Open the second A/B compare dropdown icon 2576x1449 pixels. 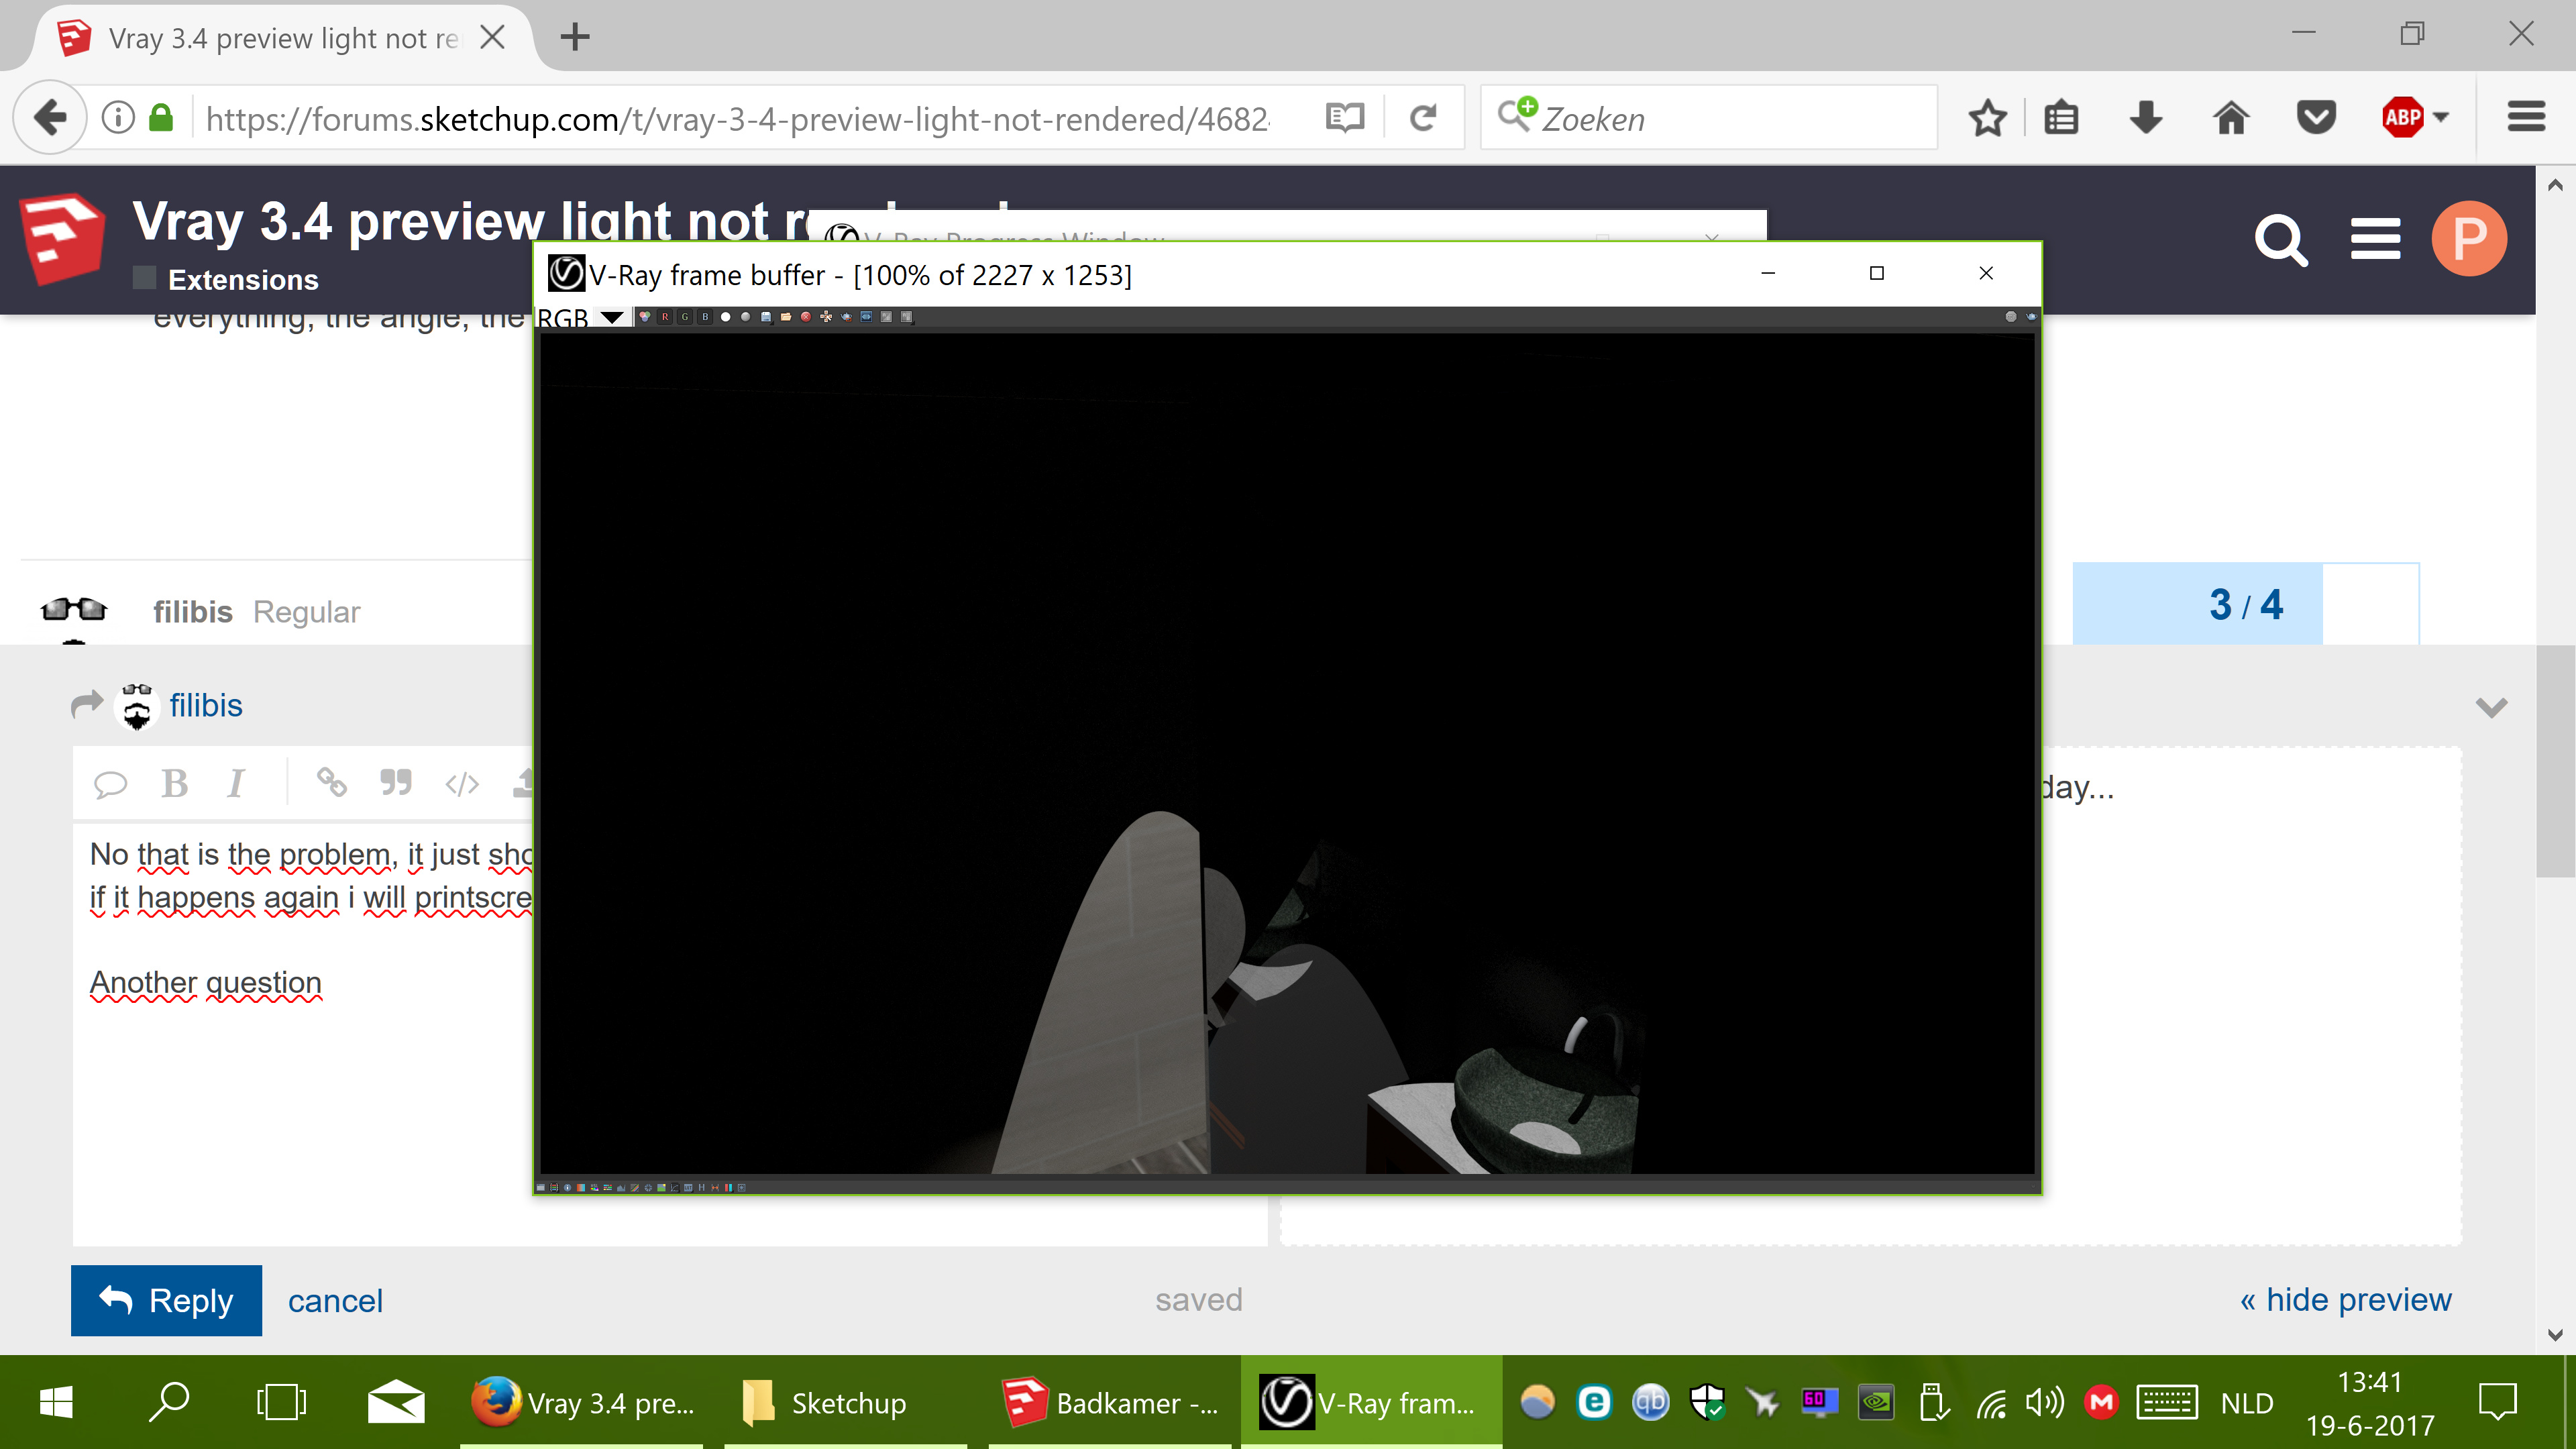point(906,317)
